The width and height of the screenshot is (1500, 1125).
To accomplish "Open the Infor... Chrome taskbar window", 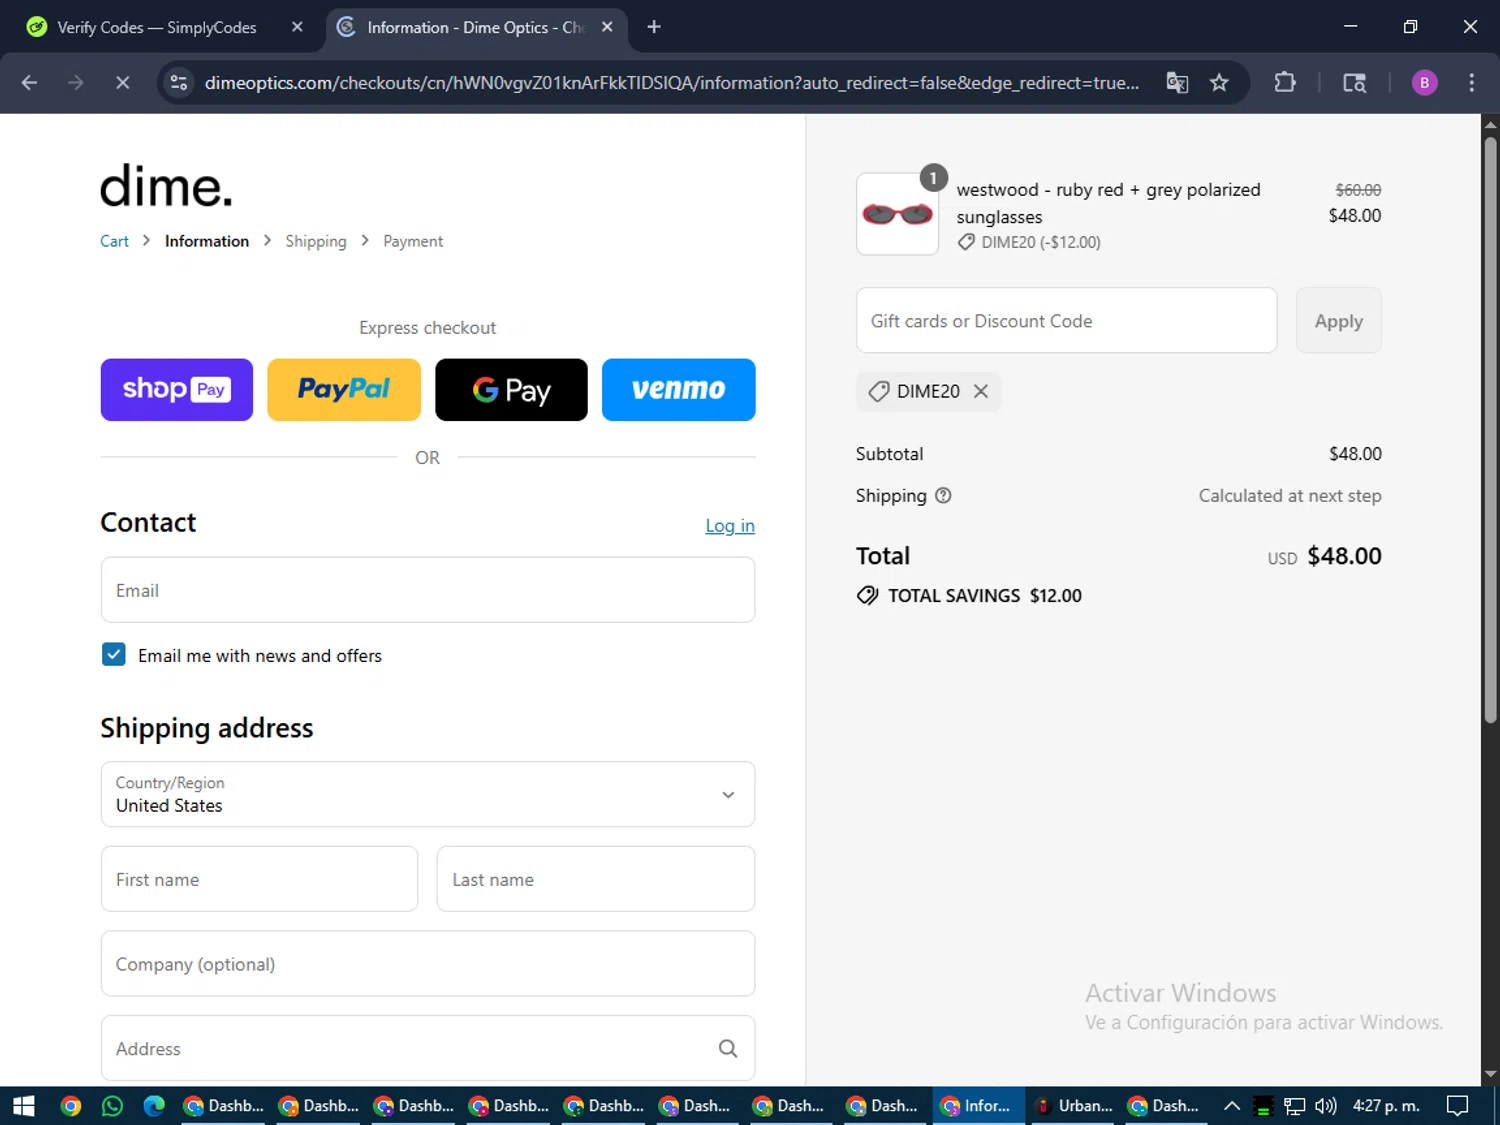I will click(979, 1106).
